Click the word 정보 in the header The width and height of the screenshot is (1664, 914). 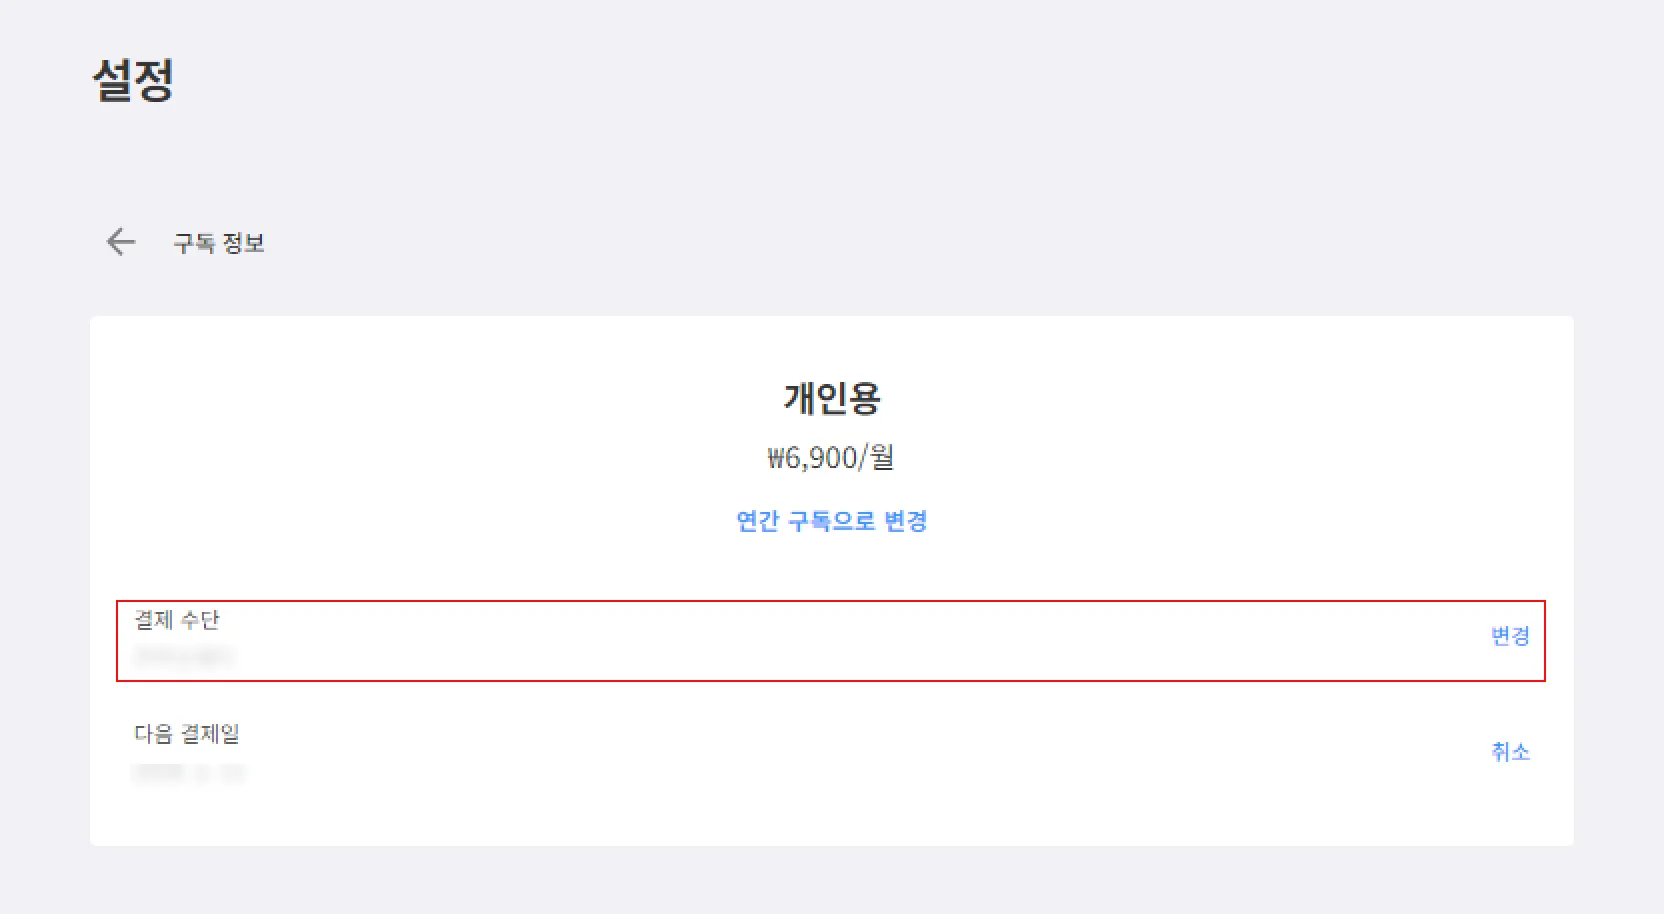click(243, 243)
